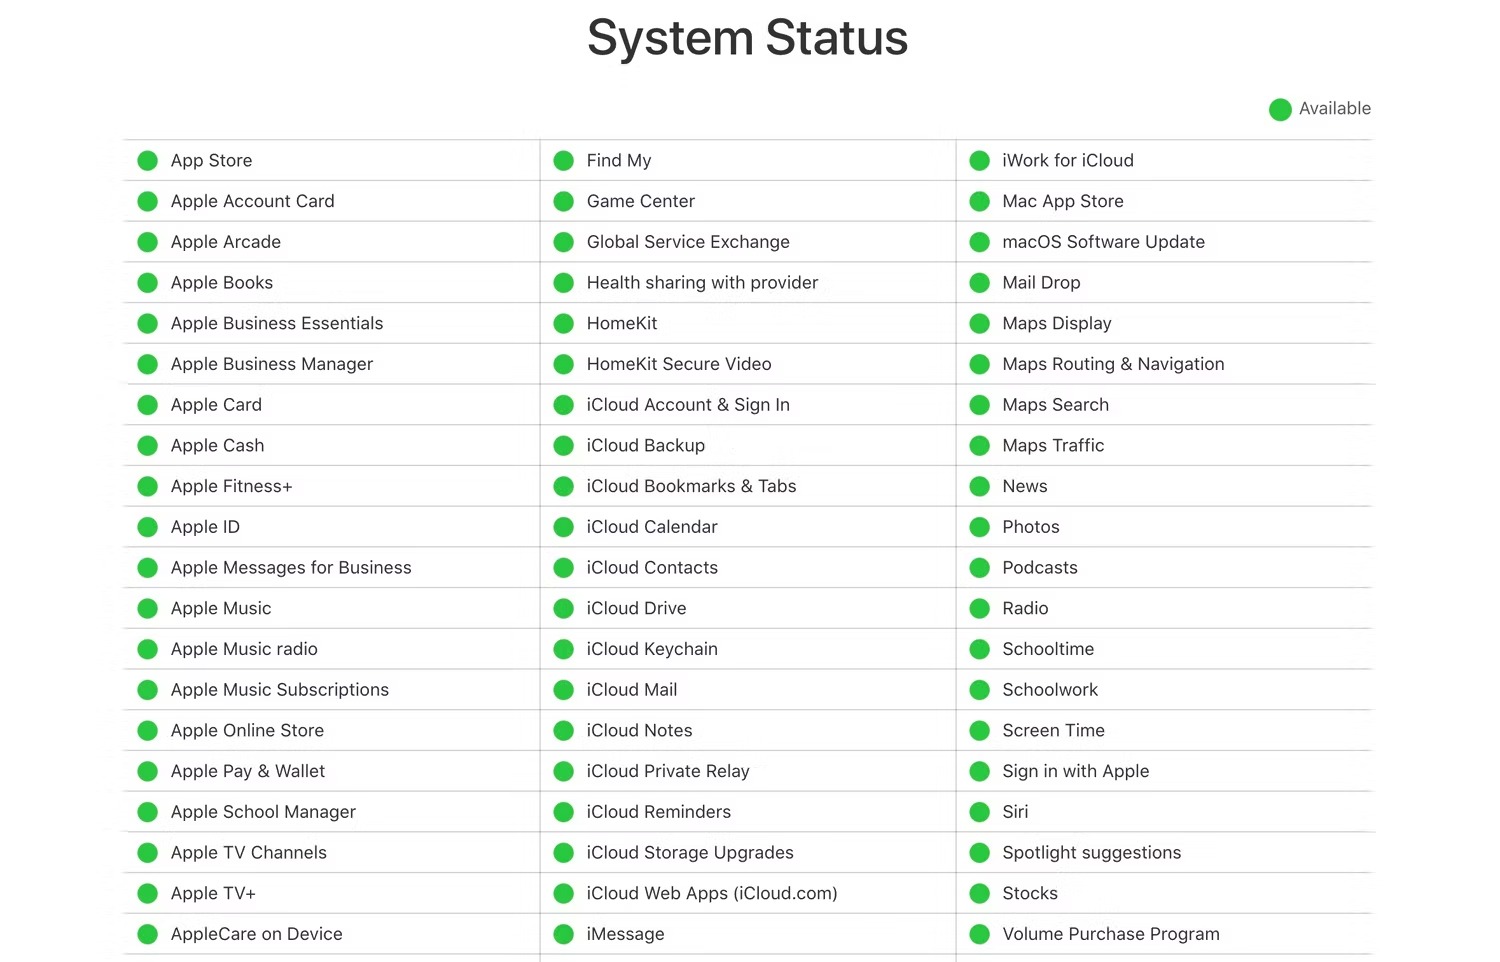1500x962 pixels.
Task: Click the status icon beside iMessage
Action: coord(564,935)
